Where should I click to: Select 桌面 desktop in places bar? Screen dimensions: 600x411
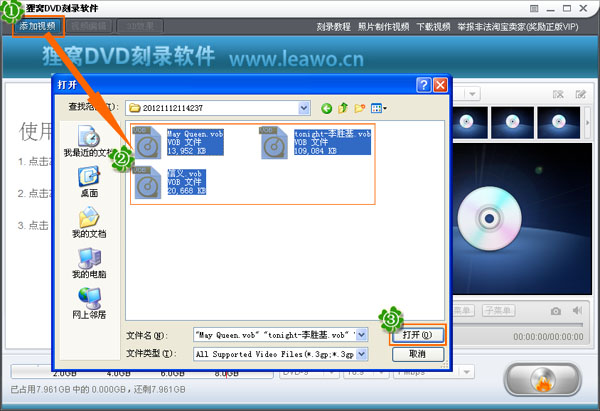click(x=89, y=182)
